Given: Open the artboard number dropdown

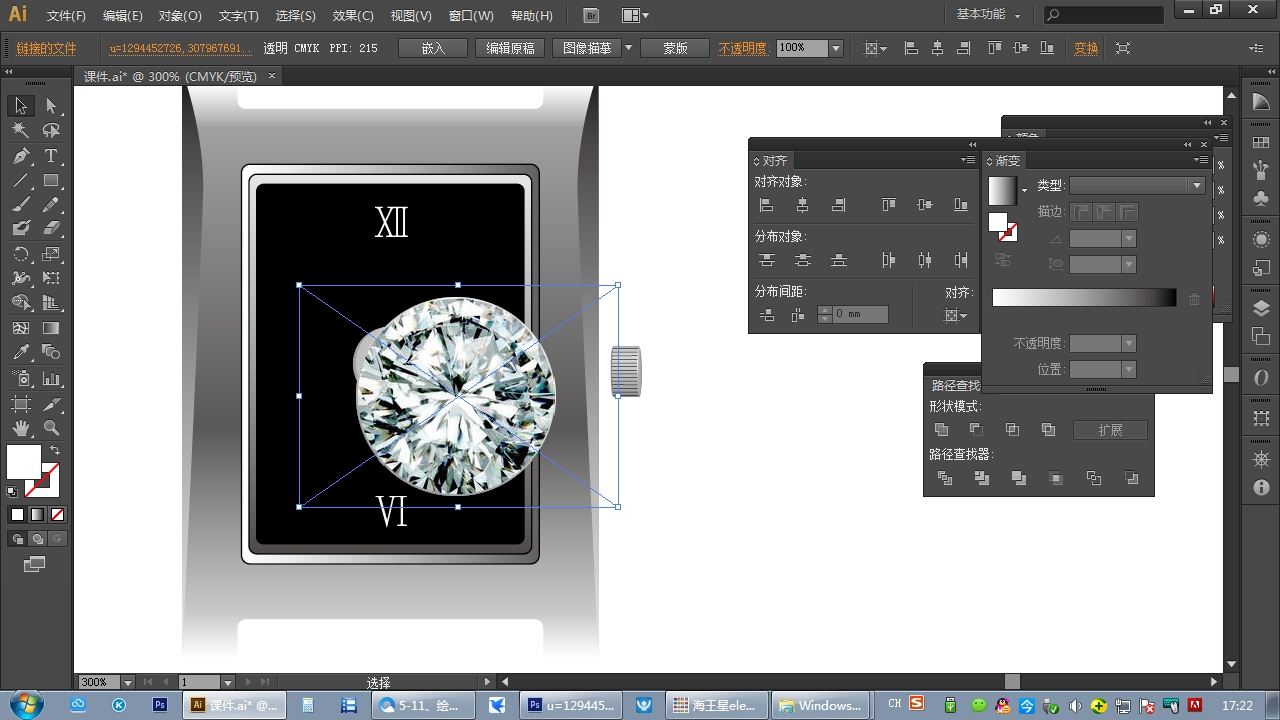Looking at the screenshot, I should [228, 682].
